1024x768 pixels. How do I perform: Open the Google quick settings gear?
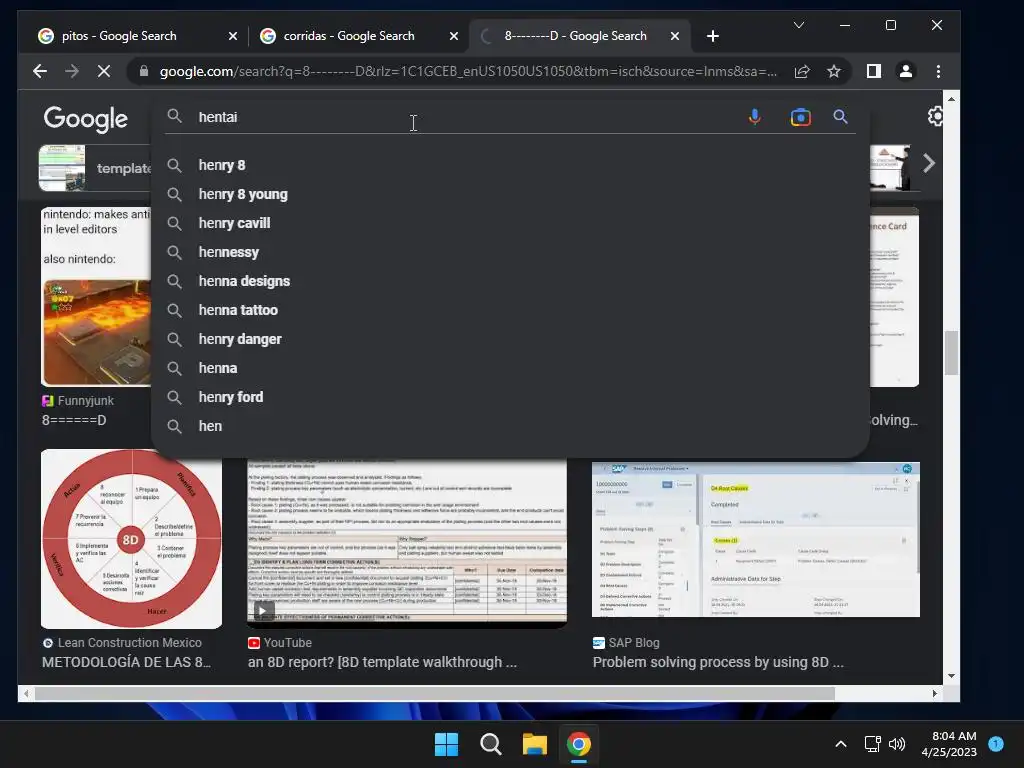pos(936,116)
